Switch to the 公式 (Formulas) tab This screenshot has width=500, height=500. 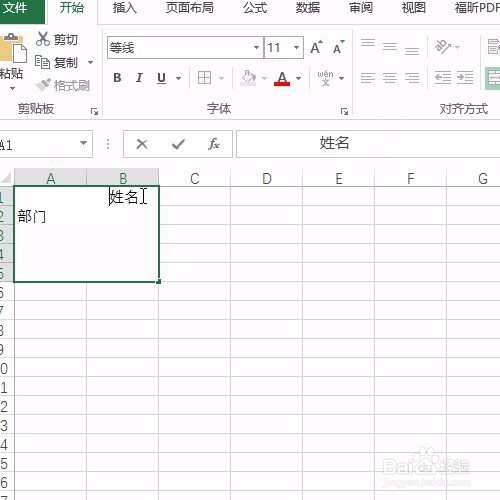click(255, 8)
